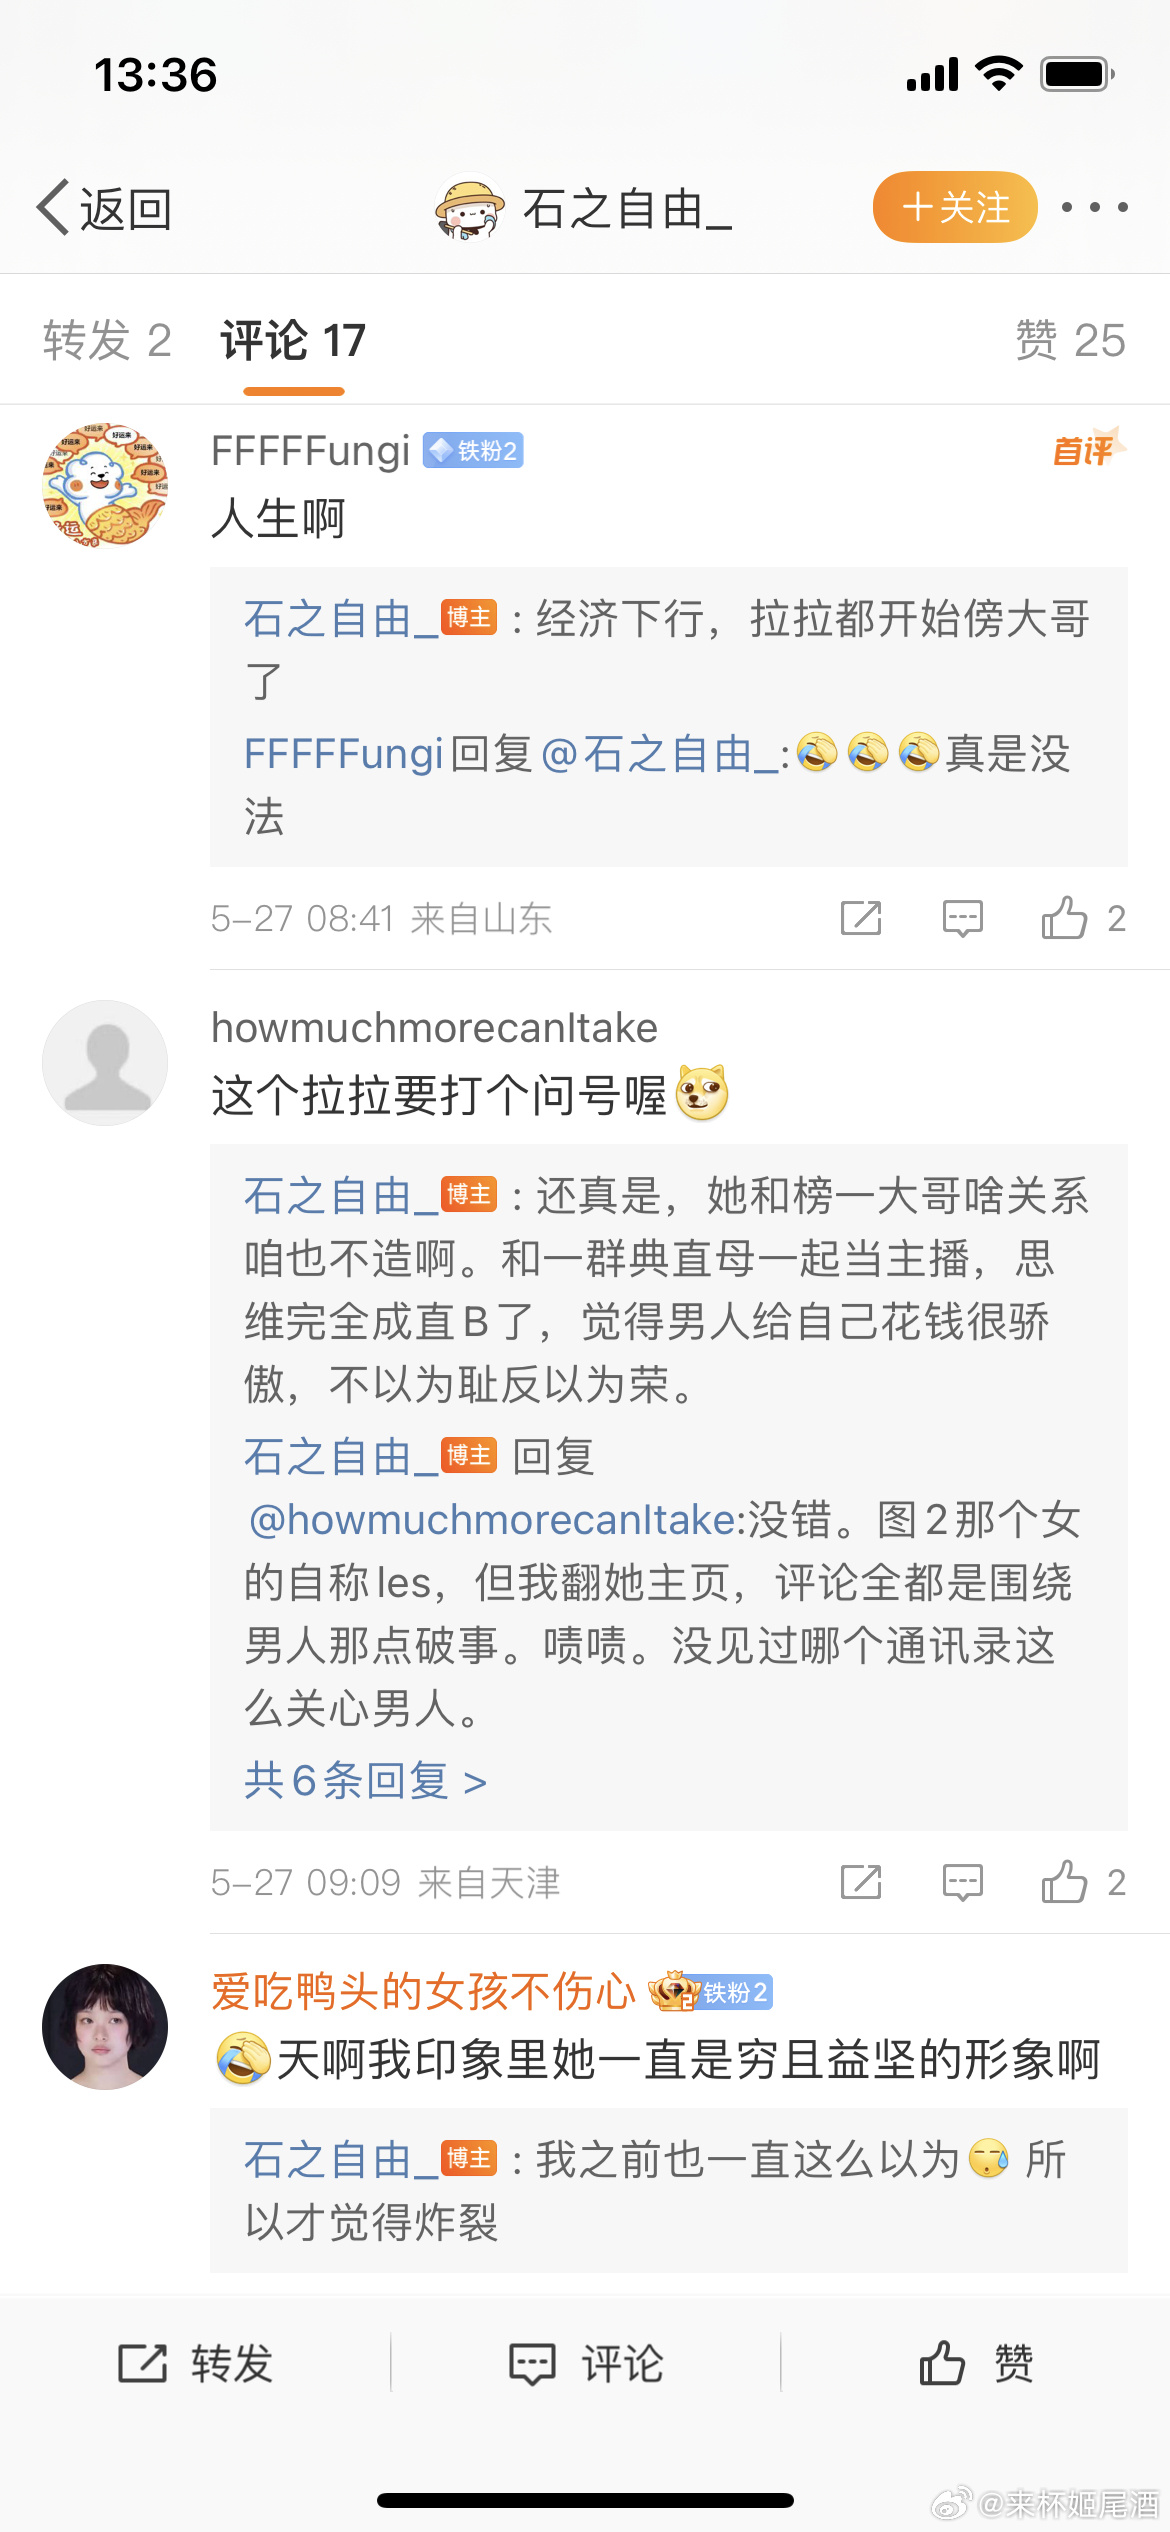
Task: Tap repost icon on FFFFFungi's comment
Action: pyautogui.click(x=861, y=918)
